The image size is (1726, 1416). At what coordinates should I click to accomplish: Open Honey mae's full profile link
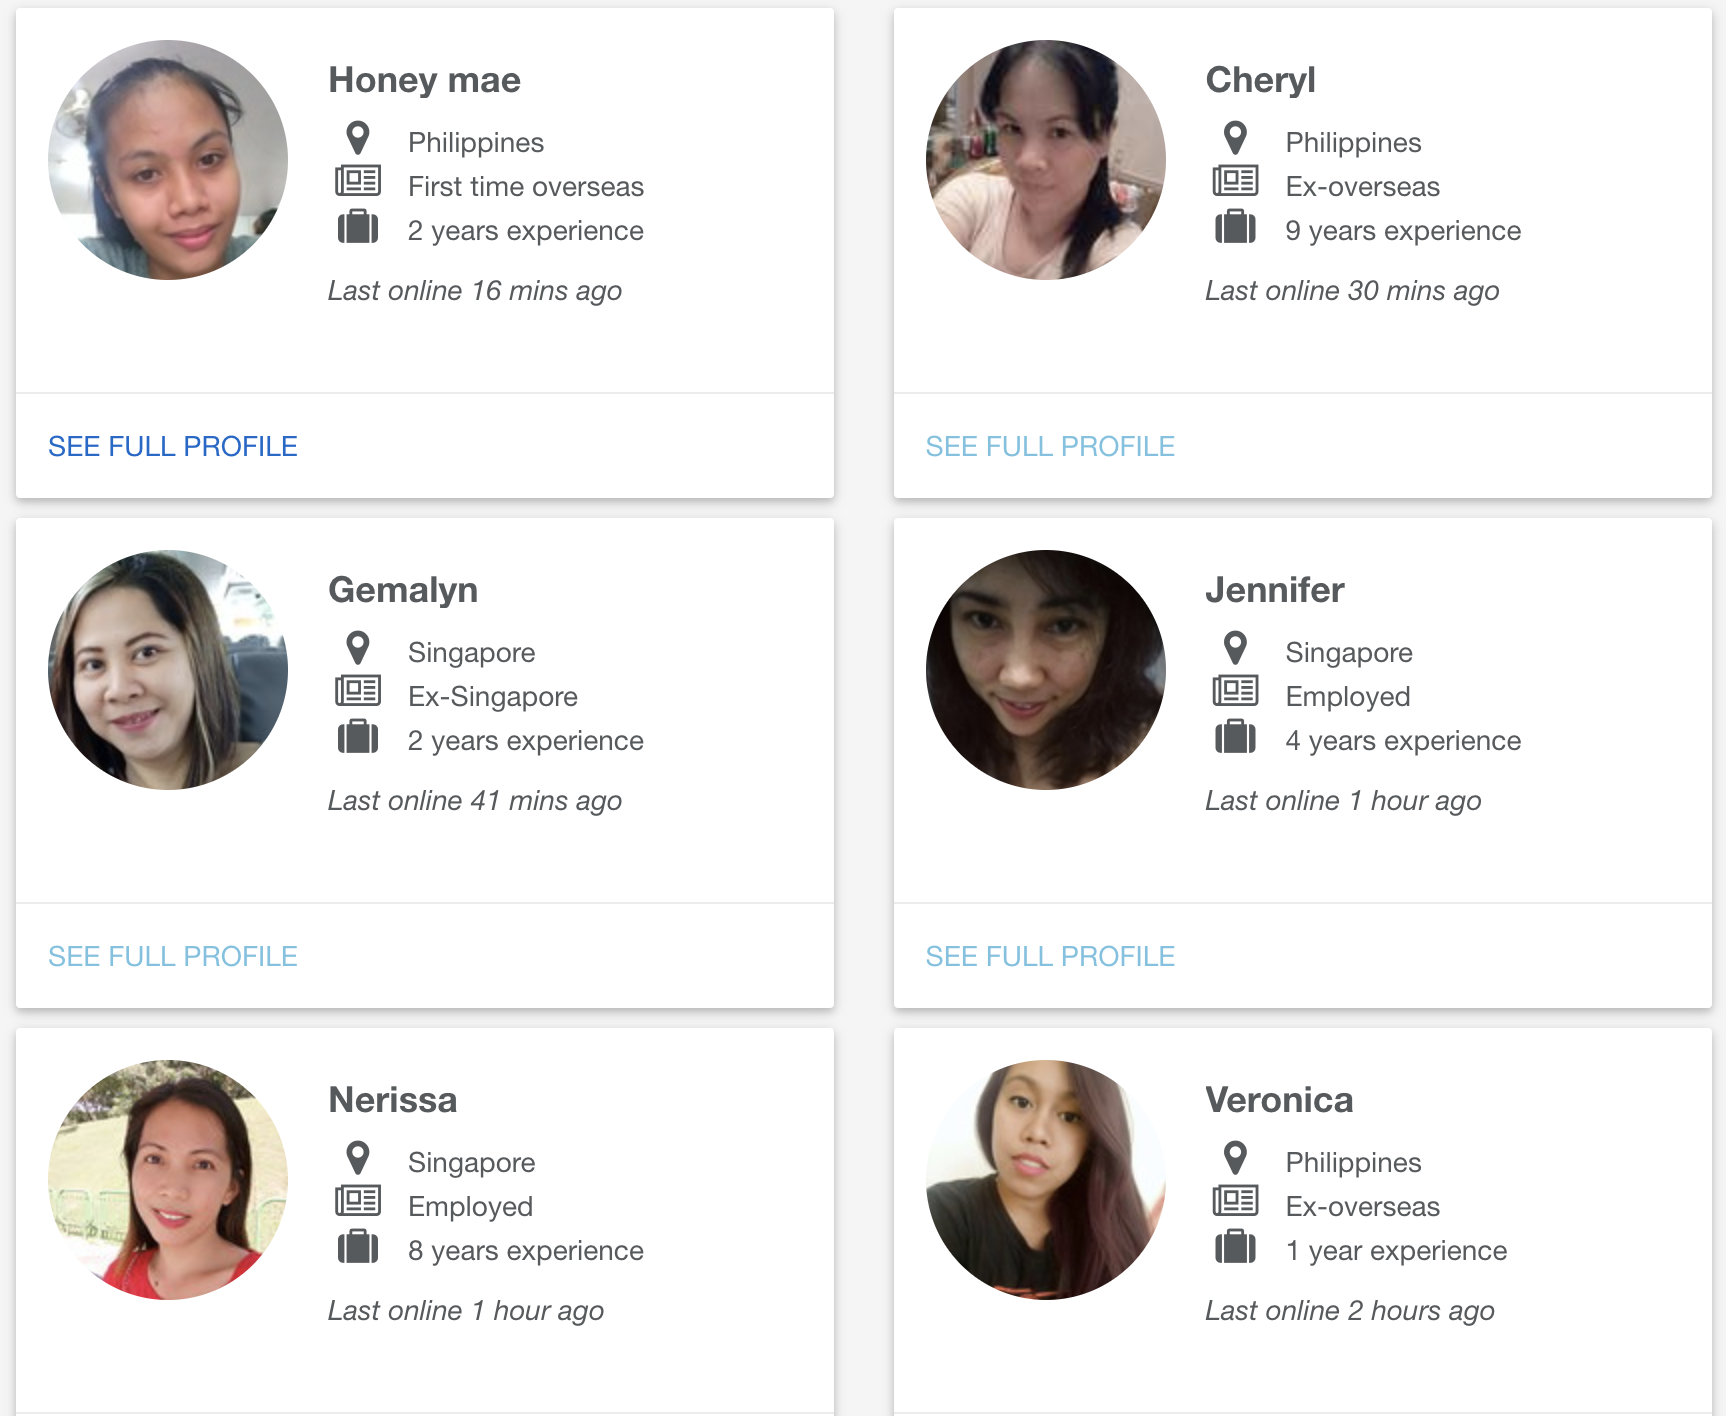tap(173, 446)
